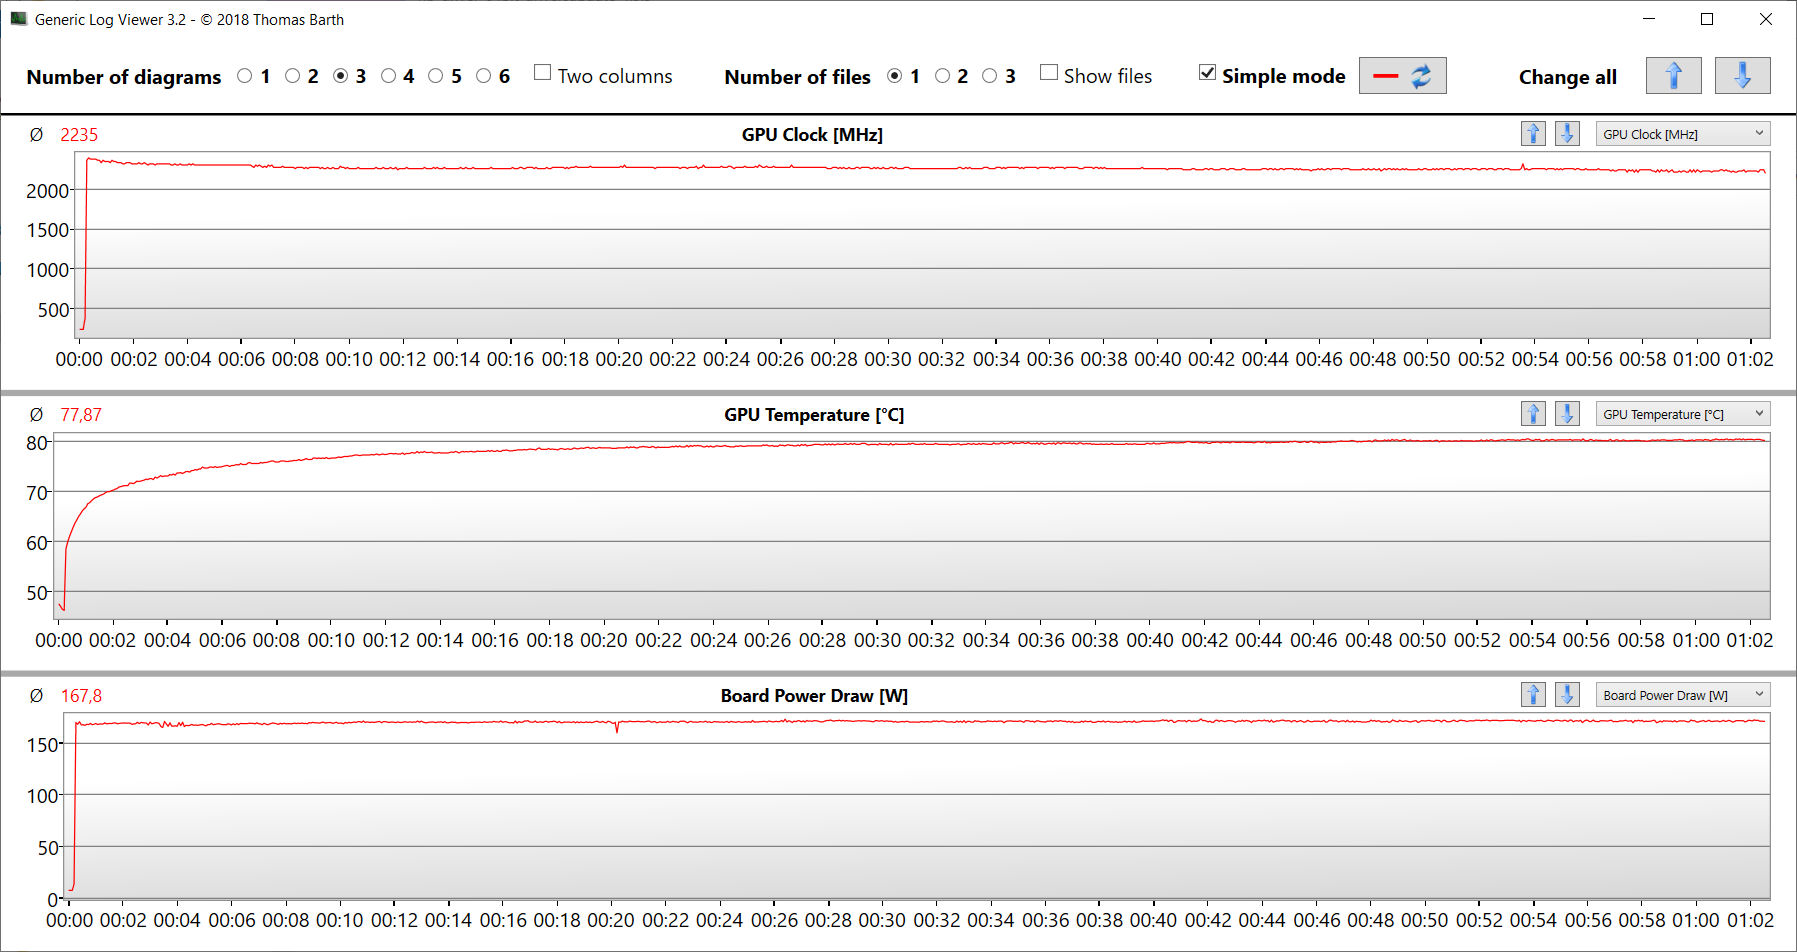The image size is (1797, 952).
Task: Open the GPU Temperature [°C] sensor dropdown
Action: tap(1683, 414)
